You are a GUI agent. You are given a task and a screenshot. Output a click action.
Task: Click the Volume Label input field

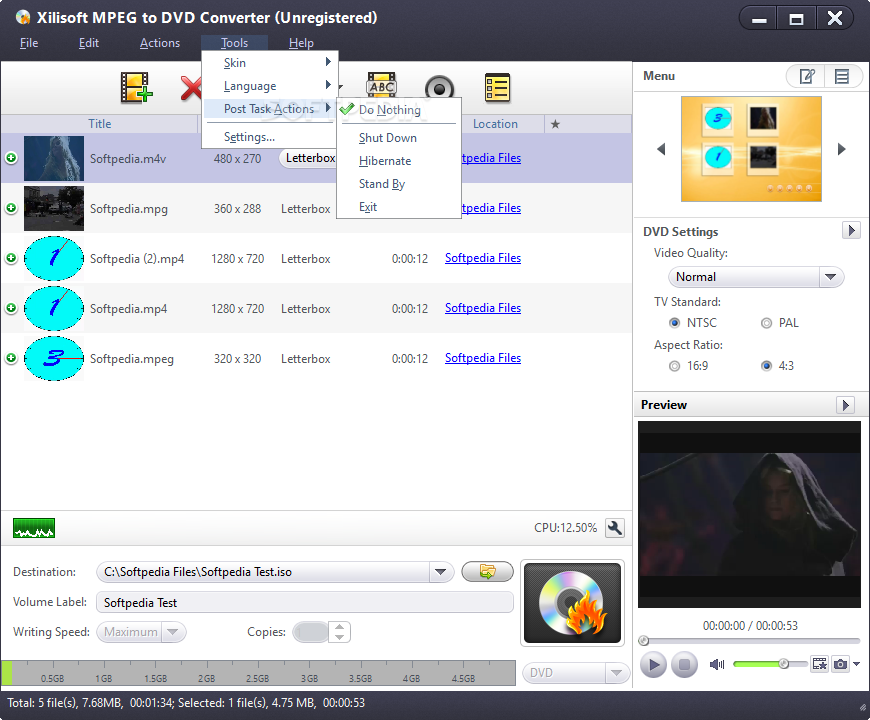click(x=305, y=602)
